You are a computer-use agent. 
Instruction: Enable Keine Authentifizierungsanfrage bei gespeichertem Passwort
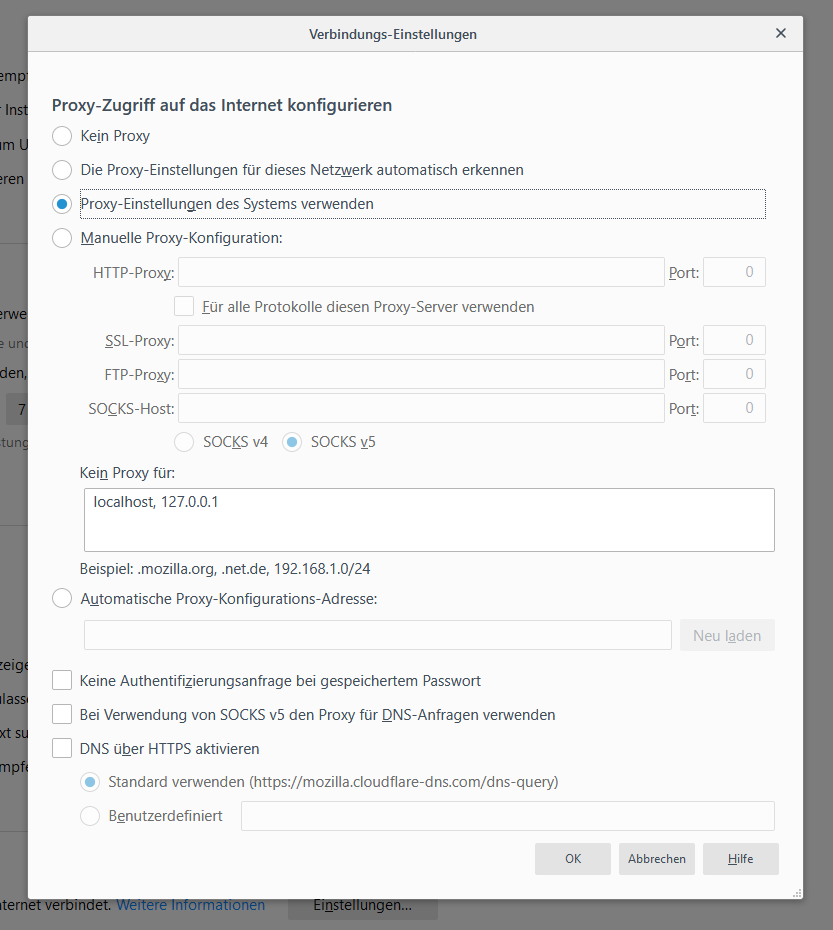coord(62,681)
